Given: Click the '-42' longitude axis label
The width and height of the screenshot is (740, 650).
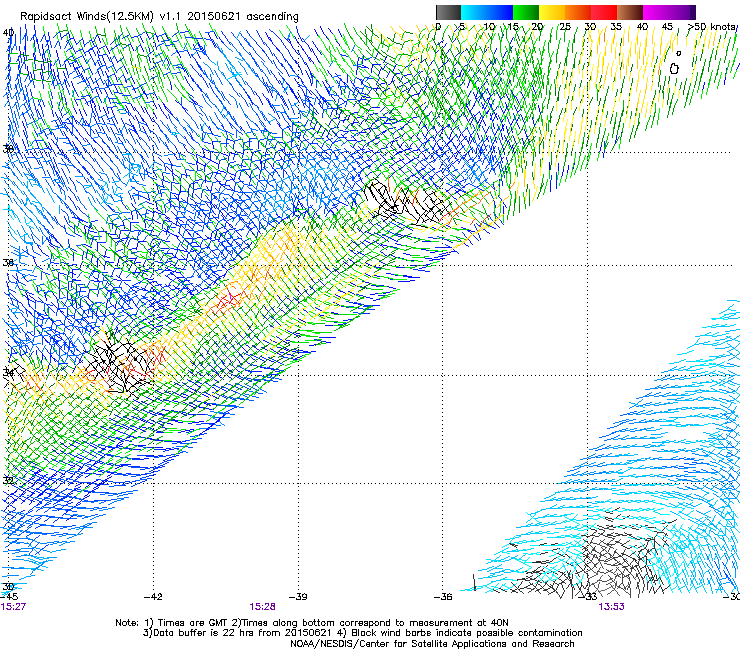Looking at the screenshot, I should tap(153, 597).
